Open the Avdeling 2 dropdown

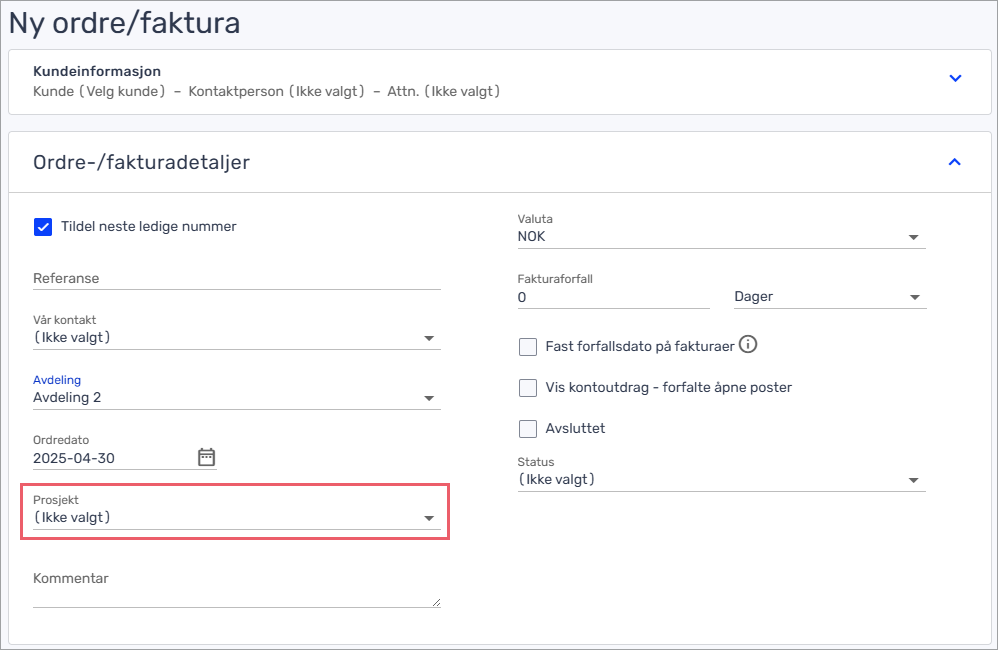pos(237,398)
